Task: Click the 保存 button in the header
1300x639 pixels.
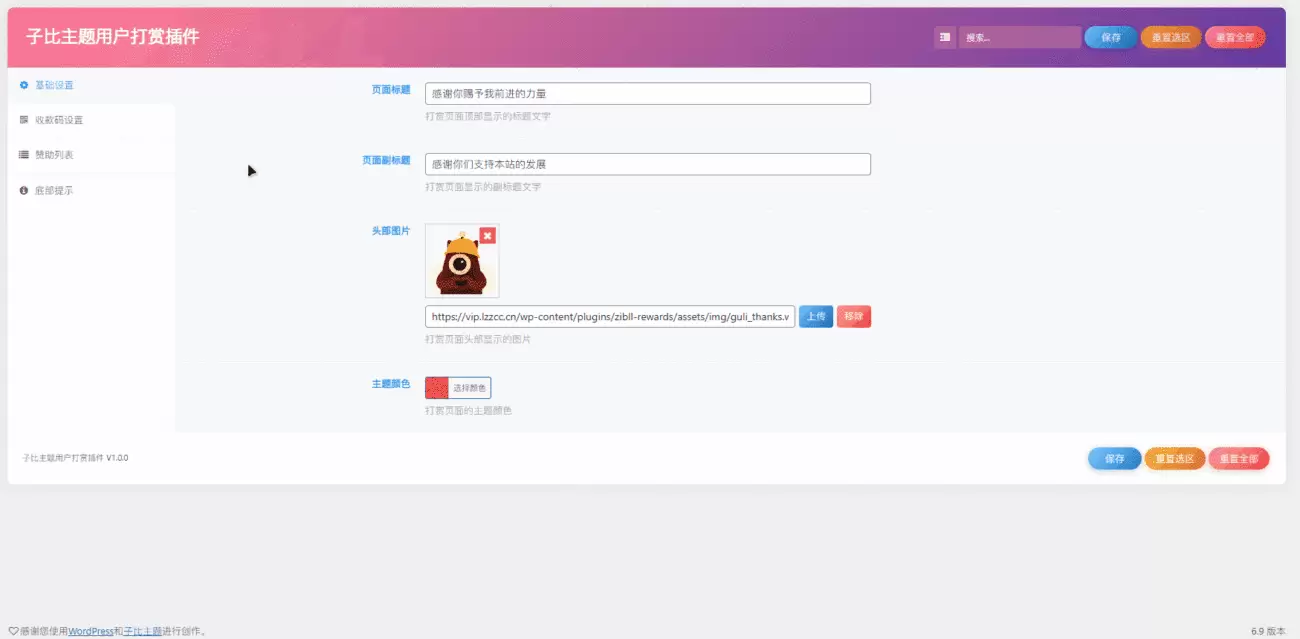Action: pyautogui.click(x=1110, y=37)
